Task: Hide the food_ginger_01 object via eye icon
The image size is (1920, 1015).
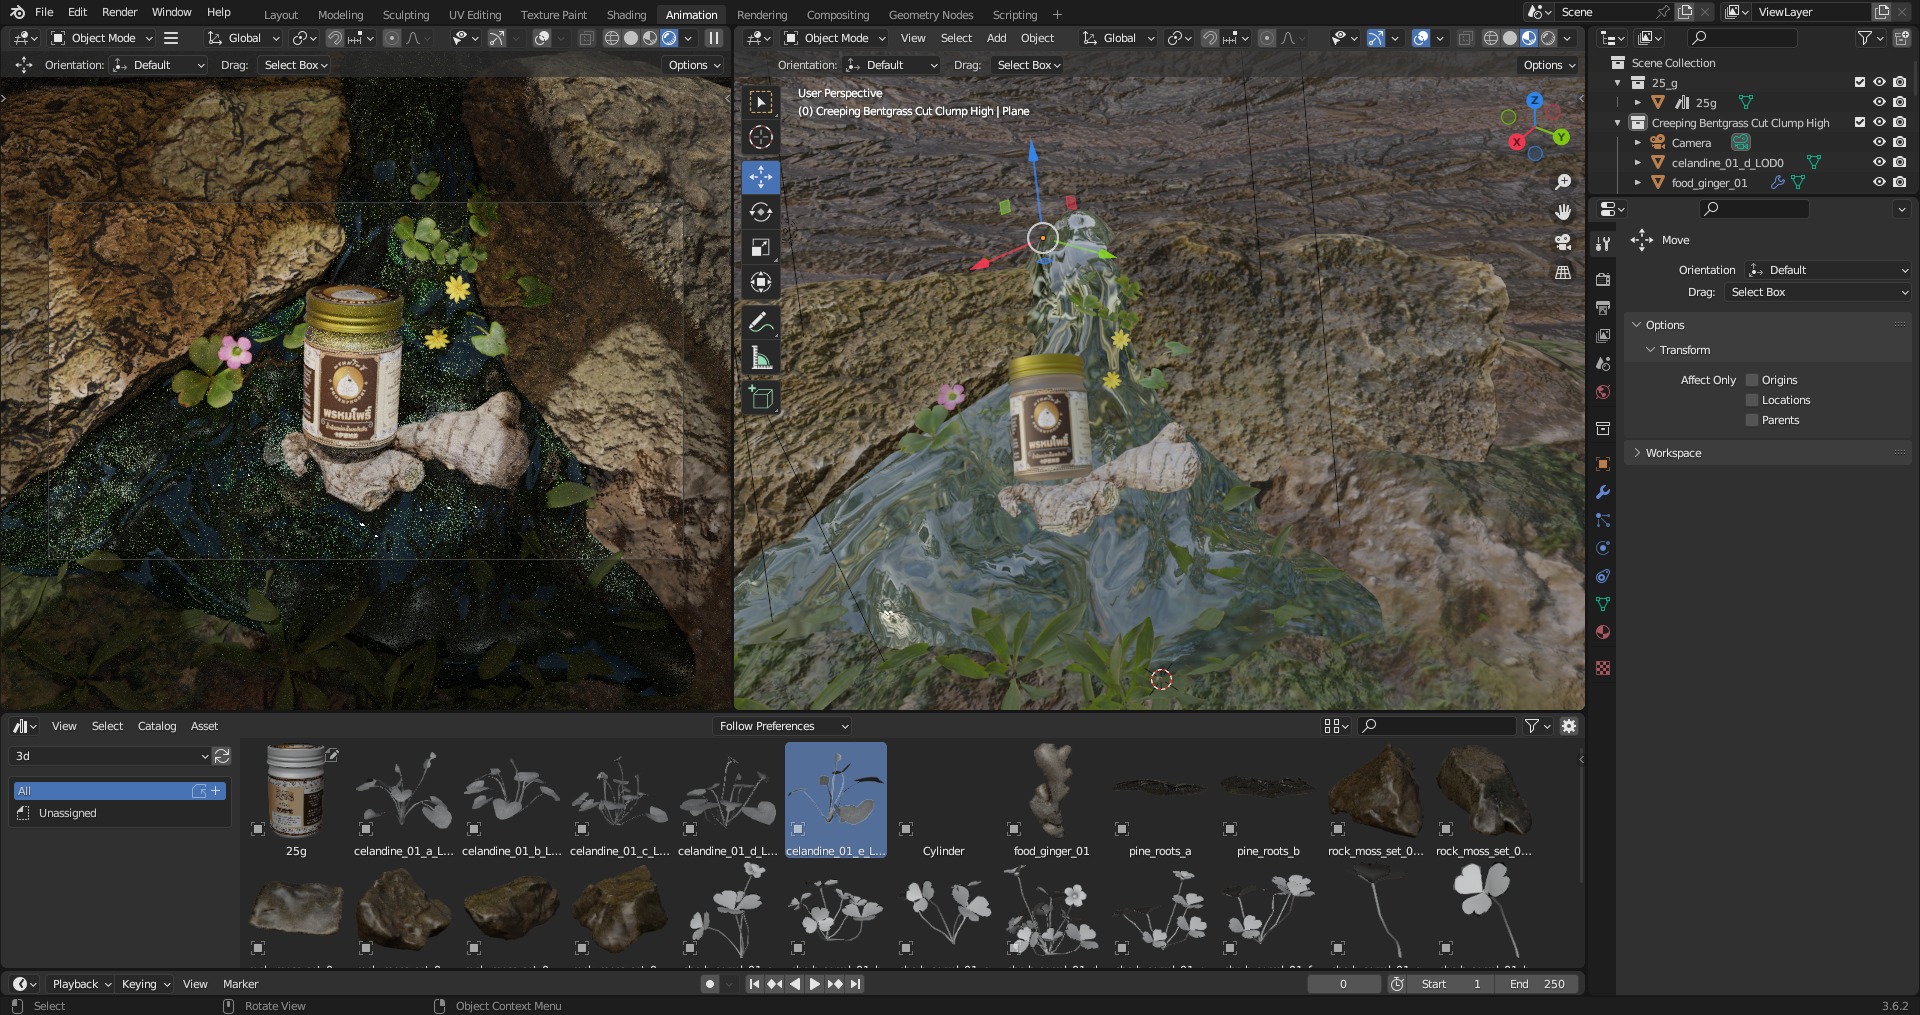Action: click(1879, 182)
